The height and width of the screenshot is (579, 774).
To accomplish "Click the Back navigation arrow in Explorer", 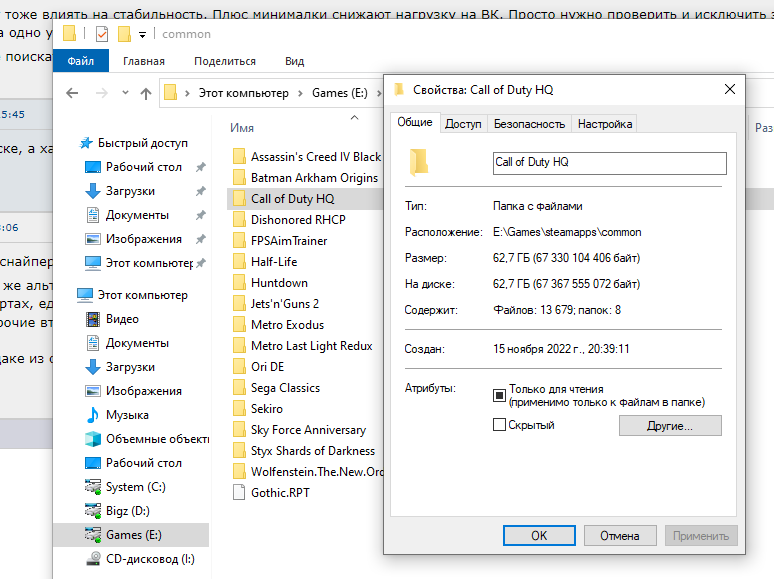I will coord(72,93).
